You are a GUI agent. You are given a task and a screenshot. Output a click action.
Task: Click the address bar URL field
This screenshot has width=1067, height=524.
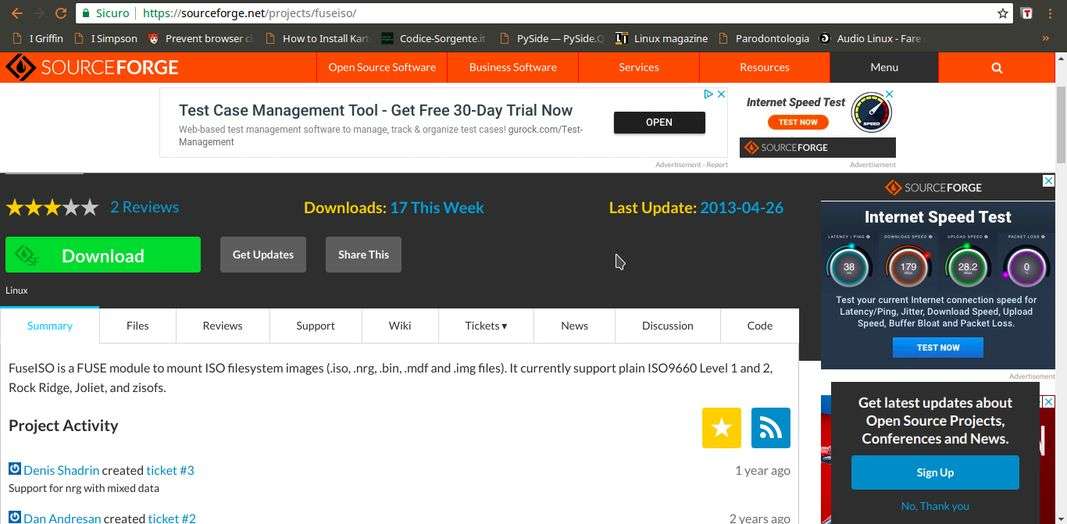click(544, 13)
